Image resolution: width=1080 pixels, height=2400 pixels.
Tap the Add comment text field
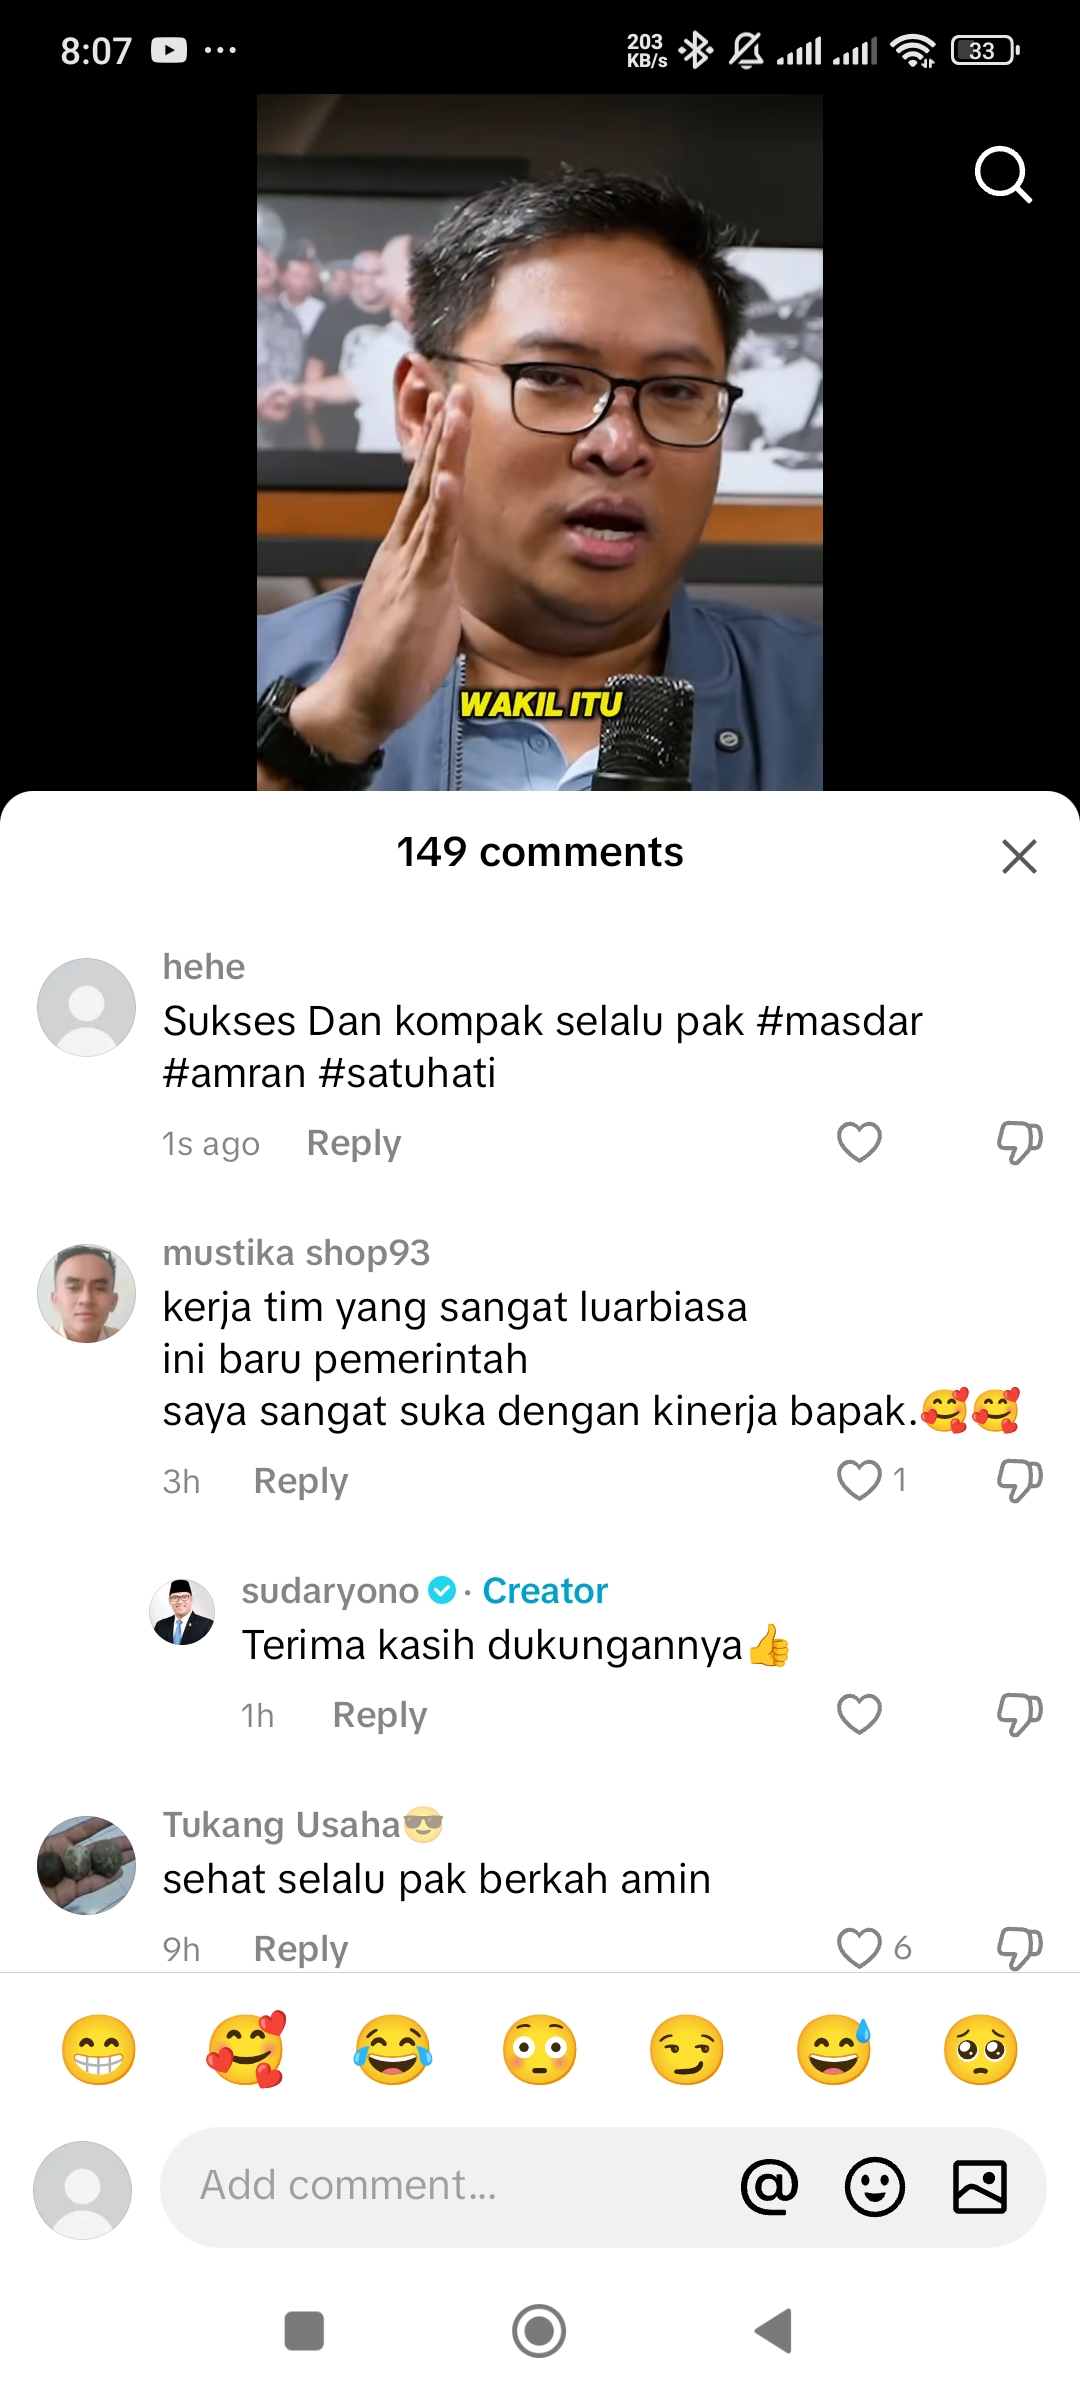click(445, 2186)
